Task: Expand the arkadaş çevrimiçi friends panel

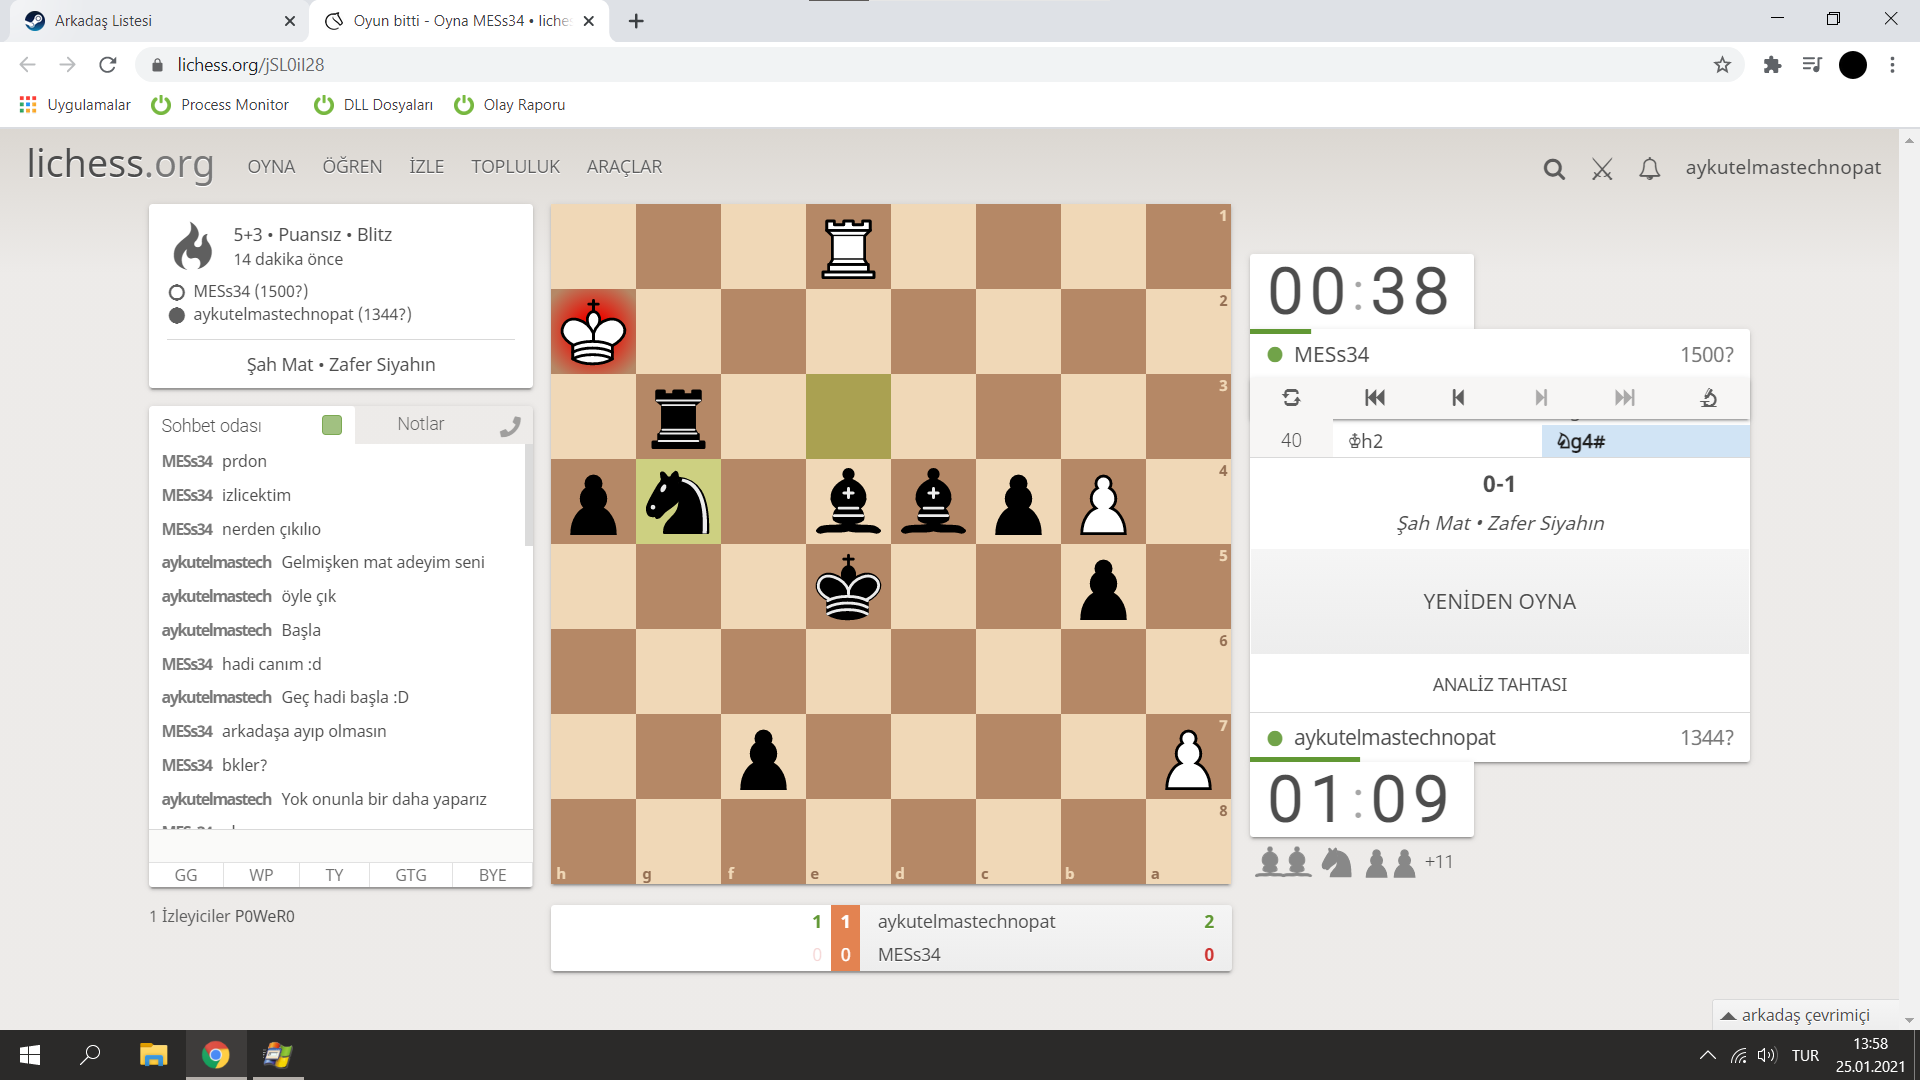Action: click(1805, 1015)
